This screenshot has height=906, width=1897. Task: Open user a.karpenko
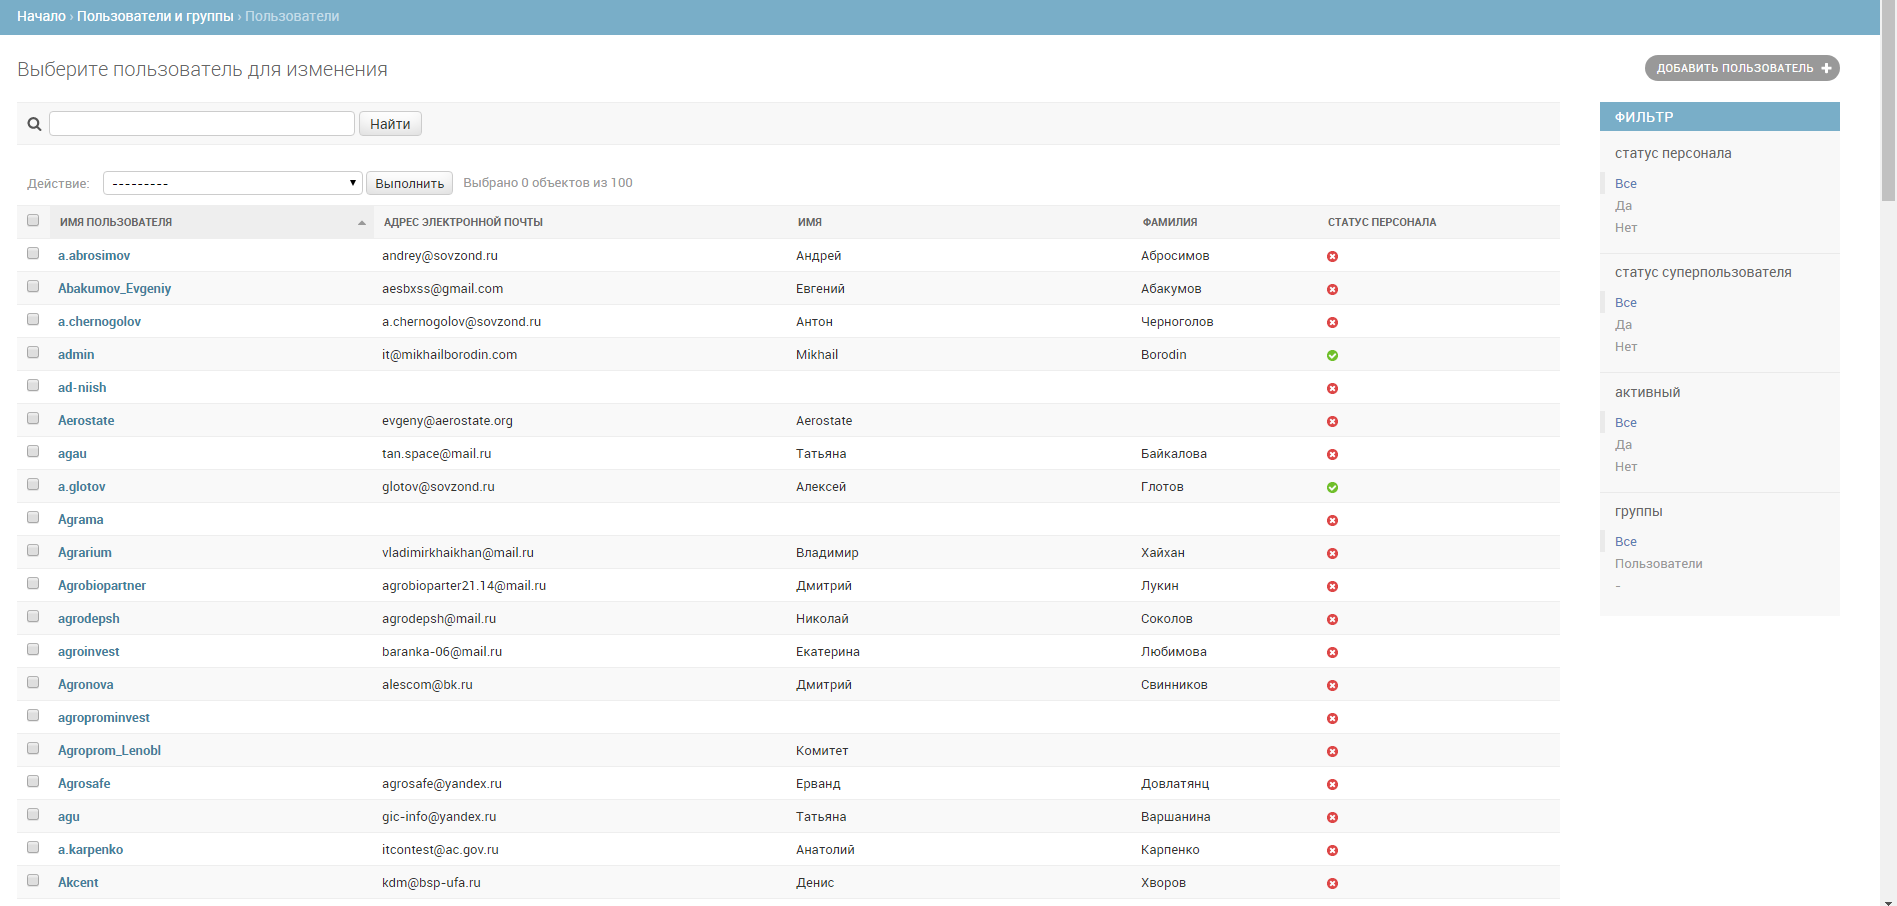[x=90, y=850]
